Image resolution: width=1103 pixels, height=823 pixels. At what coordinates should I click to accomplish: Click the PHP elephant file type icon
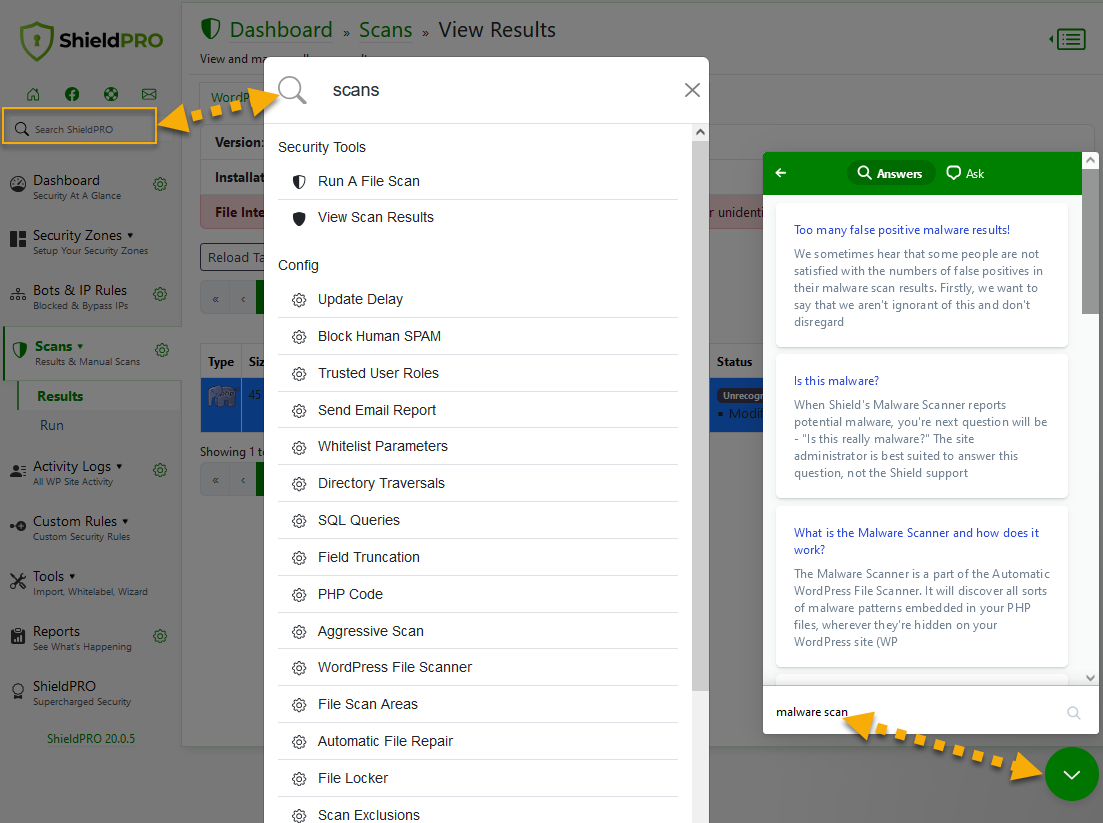(222, 395)
